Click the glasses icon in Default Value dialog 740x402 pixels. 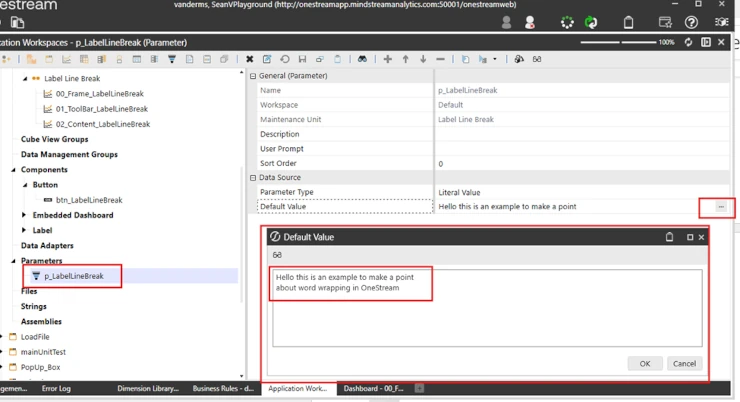tap(277, 255)
